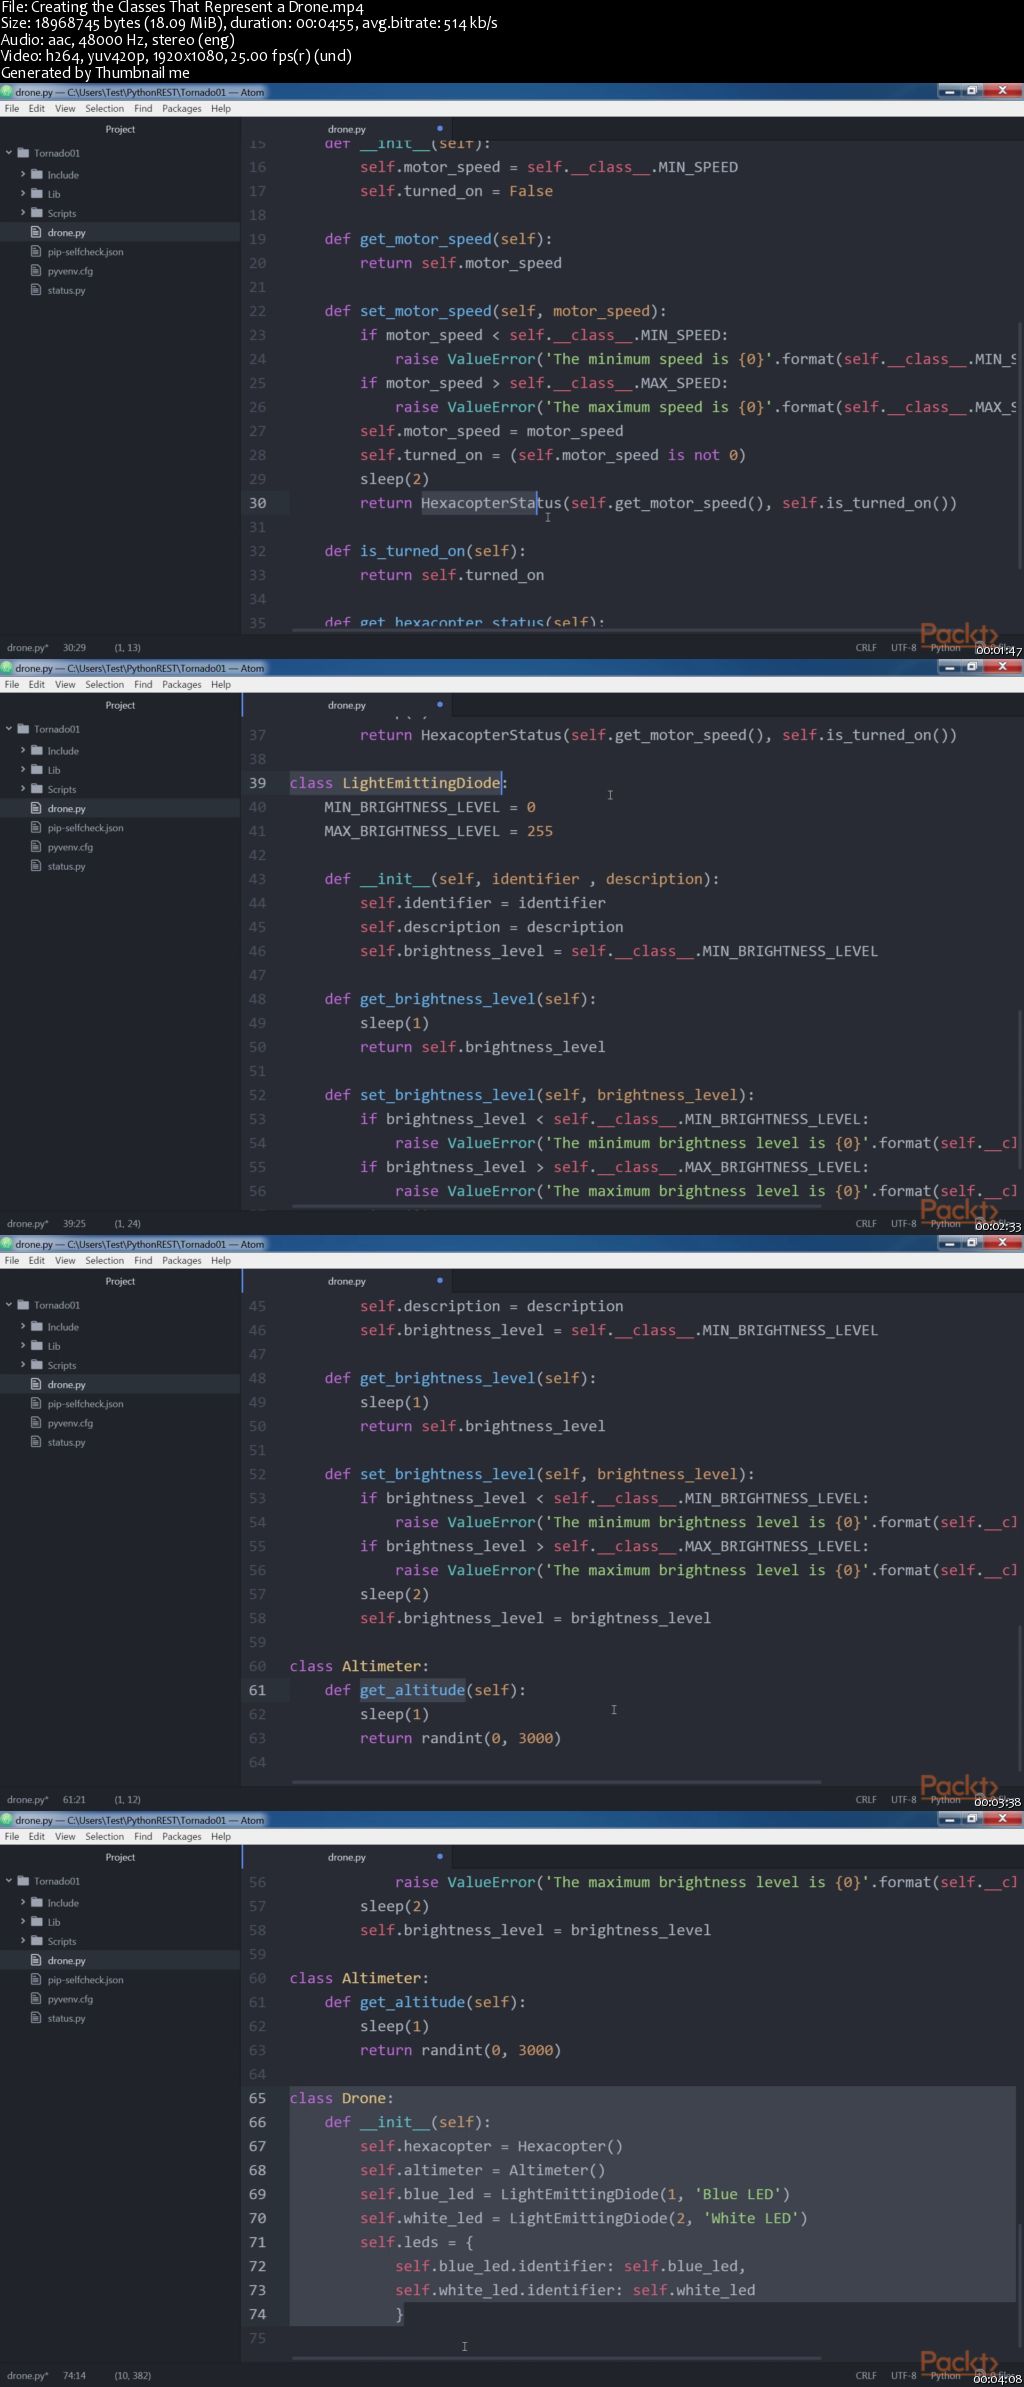Click line number 39 in gutter

coord(258,783)
